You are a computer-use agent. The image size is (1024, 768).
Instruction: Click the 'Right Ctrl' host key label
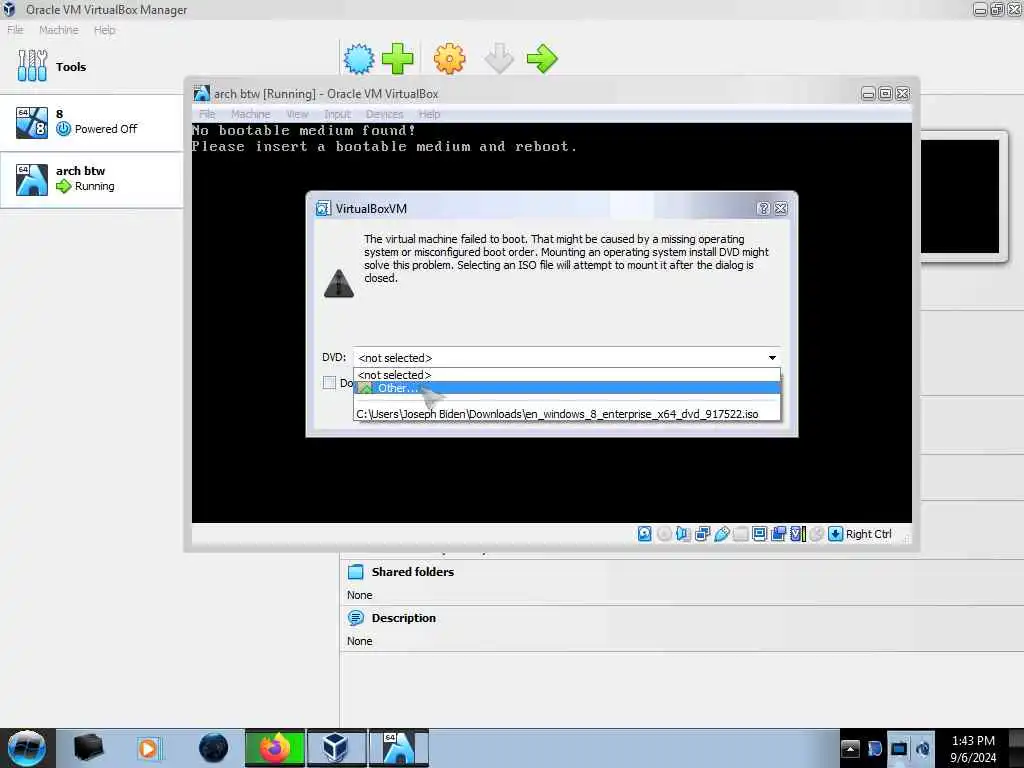(x=869, y=534)
